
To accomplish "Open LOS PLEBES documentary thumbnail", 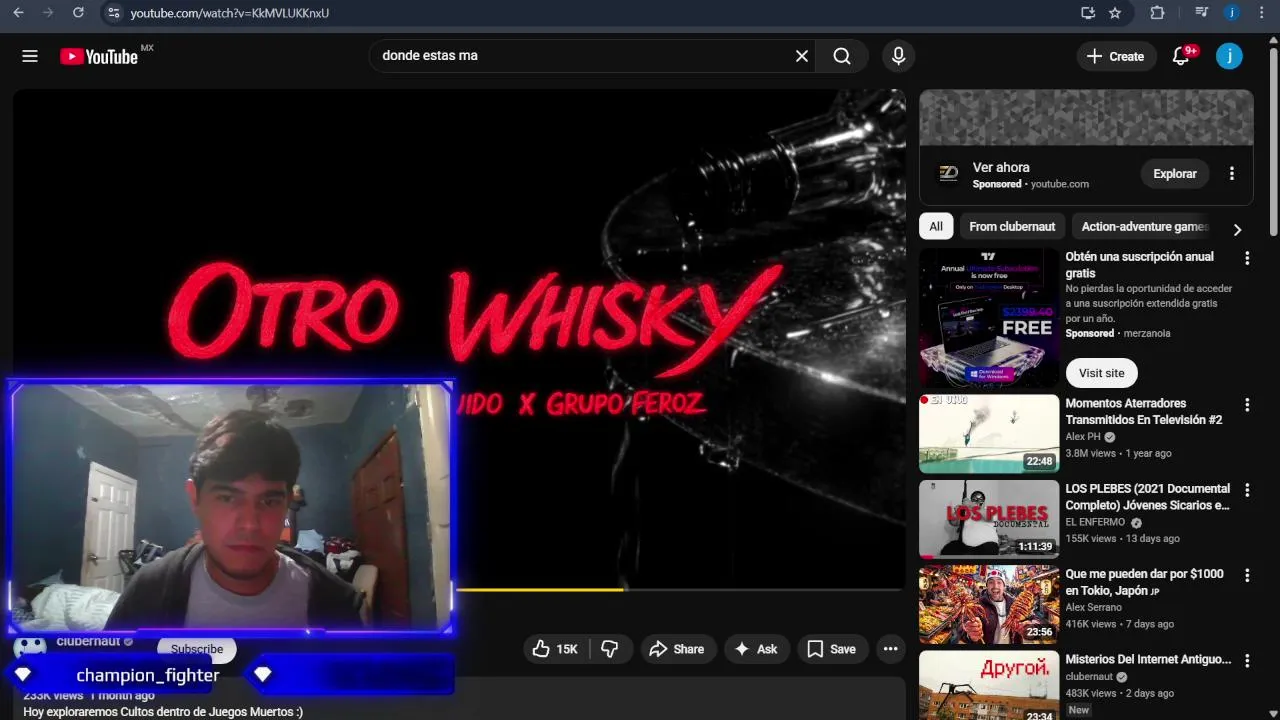I will pyautogui.click(x=989, y=519).
